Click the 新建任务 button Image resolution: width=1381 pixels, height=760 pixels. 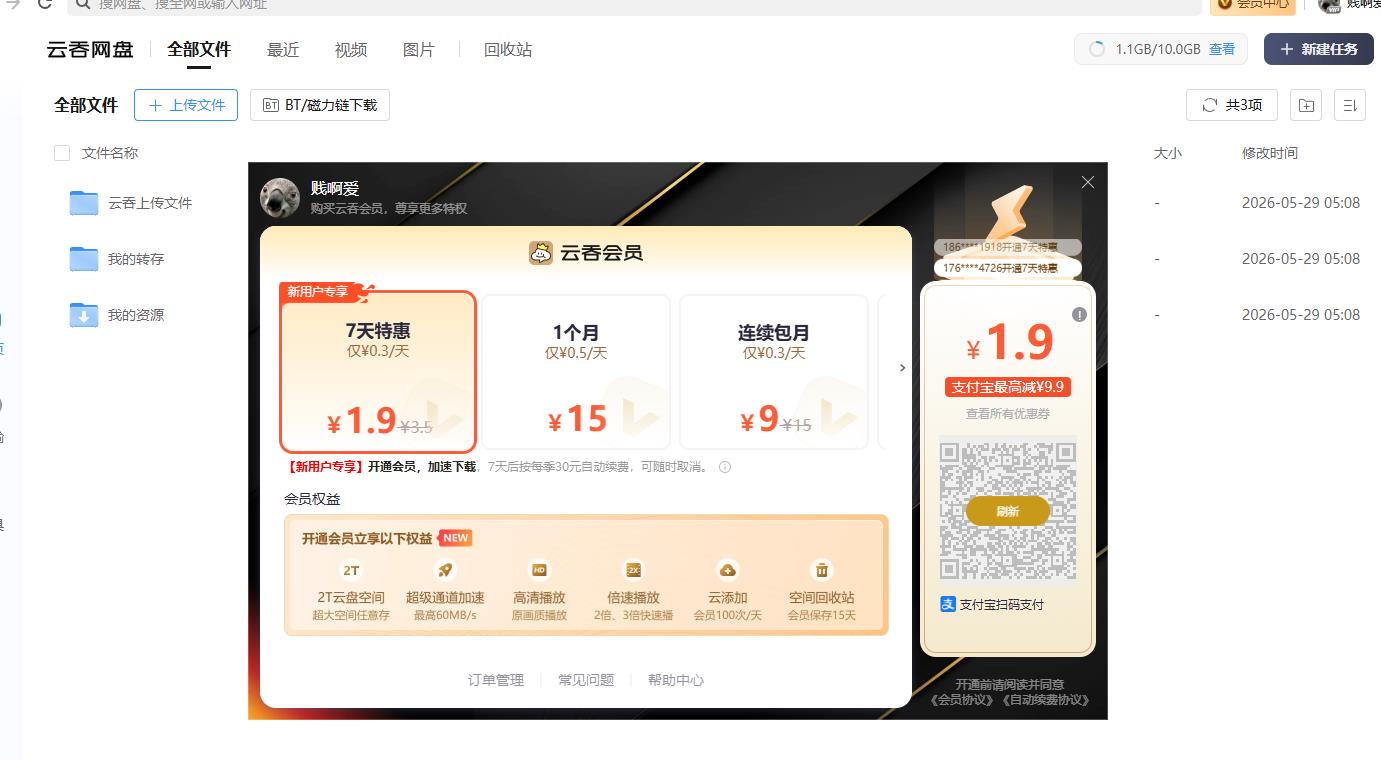point(1319,49)
